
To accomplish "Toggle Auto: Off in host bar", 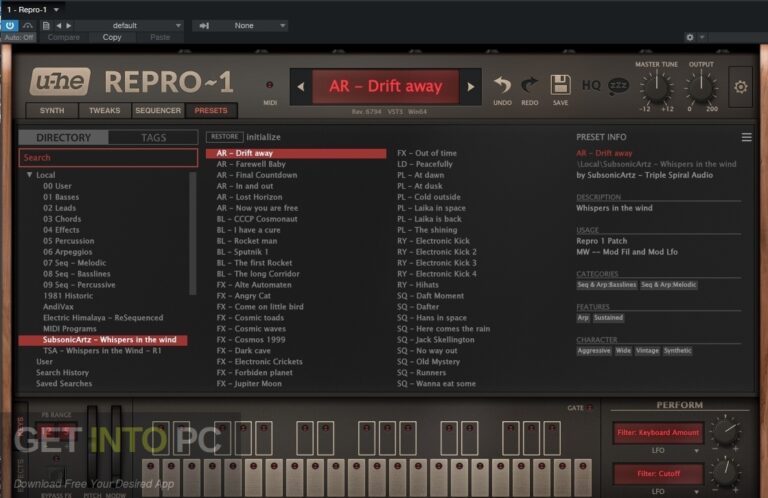I will [x=20, y=37].
